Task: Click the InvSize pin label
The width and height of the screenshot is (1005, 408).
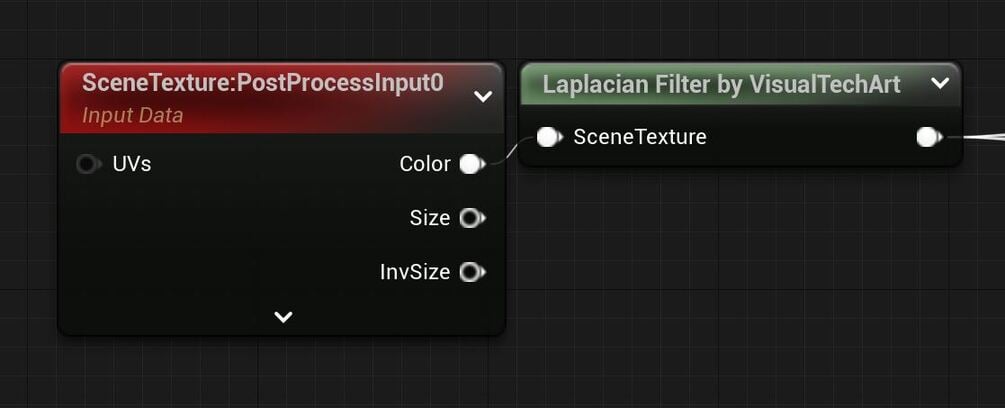Action: pos(415,272)
